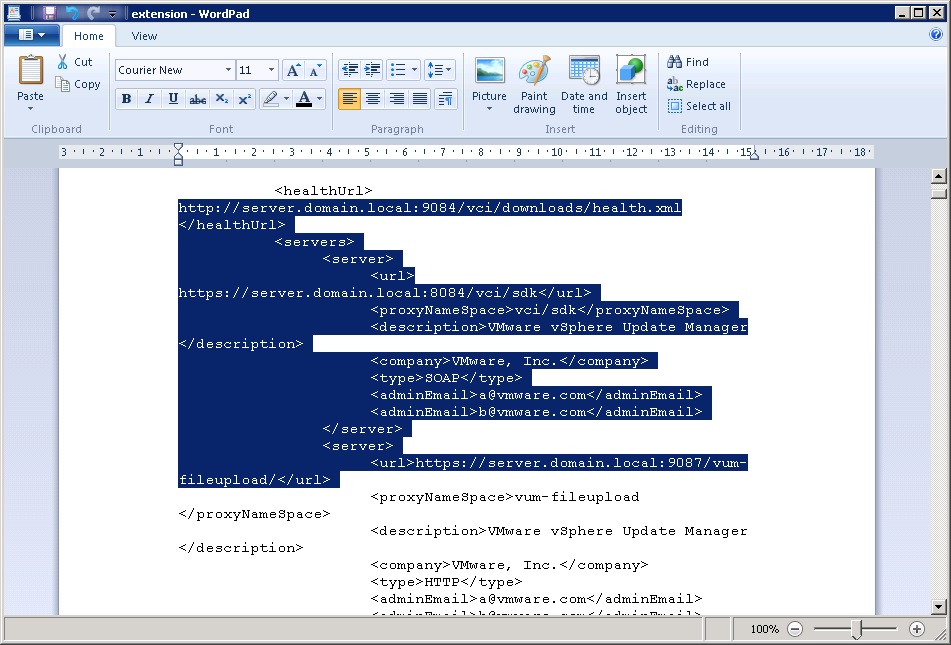
Task: Copy the selected text
Action: 78,84
